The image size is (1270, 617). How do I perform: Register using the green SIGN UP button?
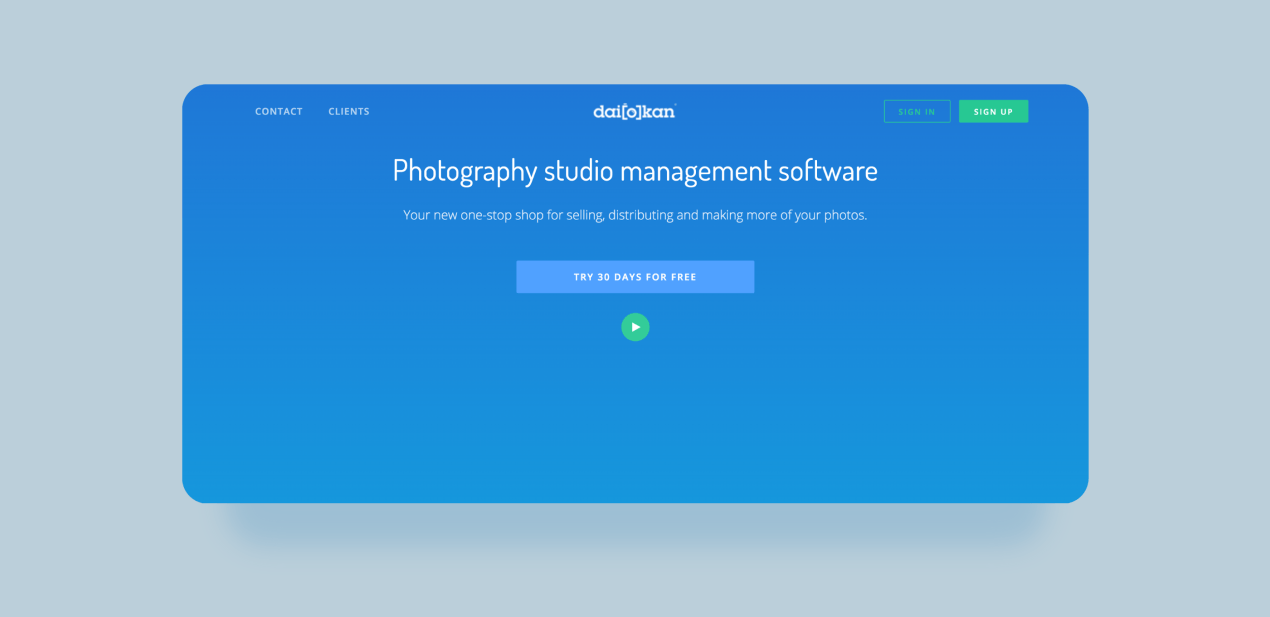click(993, 111)
